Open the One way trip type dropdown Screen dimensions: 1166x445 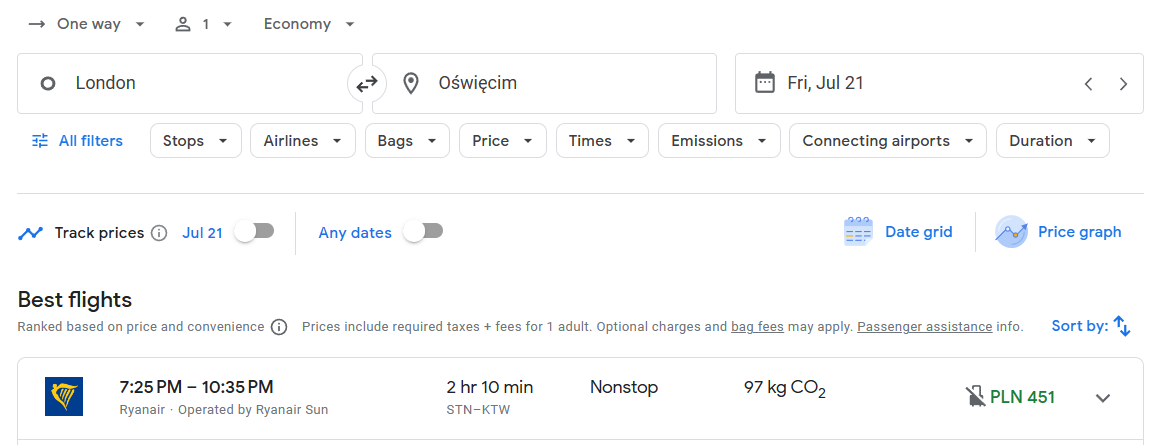pos(87,24)
